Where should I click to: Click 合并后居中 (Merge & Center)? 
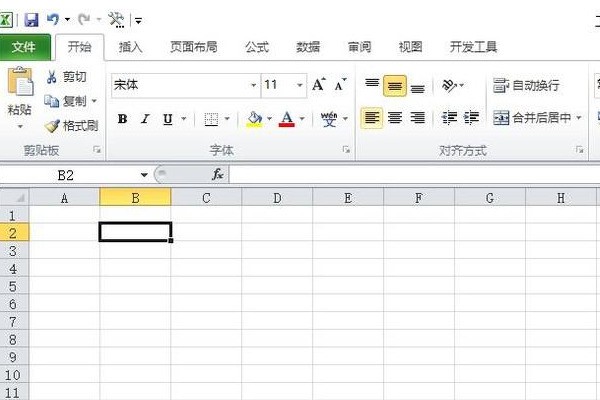pos(532,118)
